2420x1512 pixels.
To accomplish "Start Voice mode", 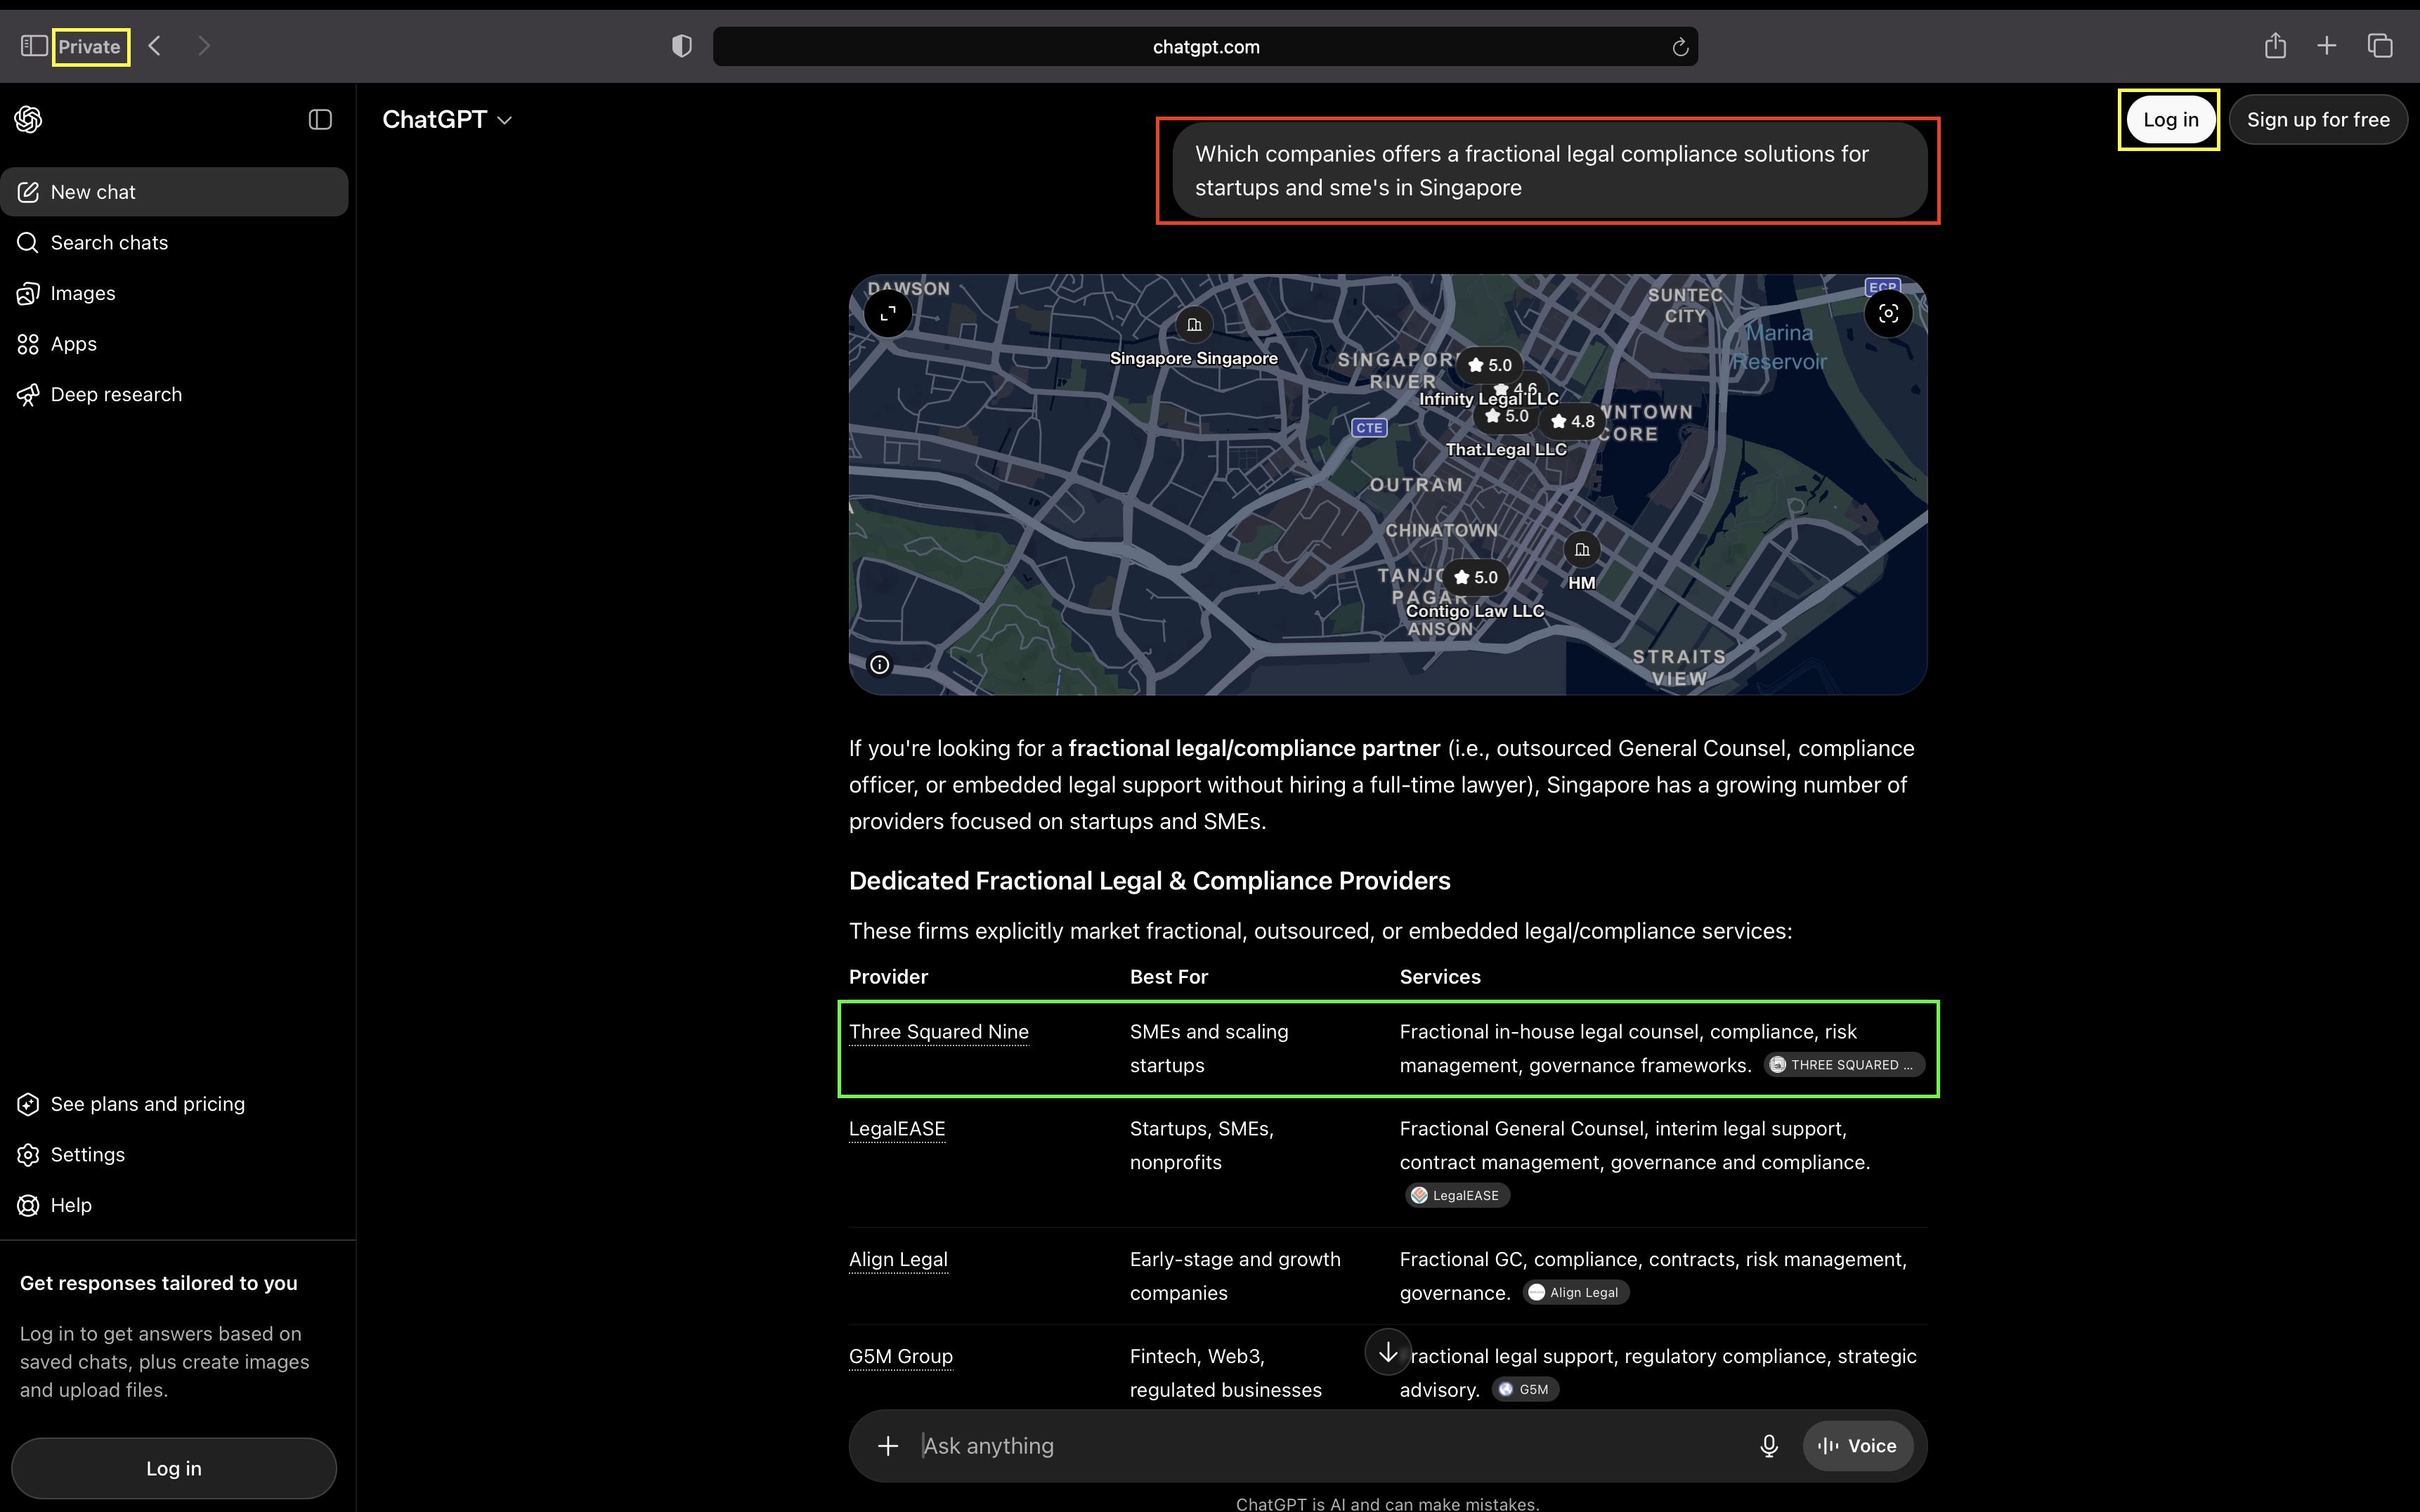I will click(x=1857, y=1446).
